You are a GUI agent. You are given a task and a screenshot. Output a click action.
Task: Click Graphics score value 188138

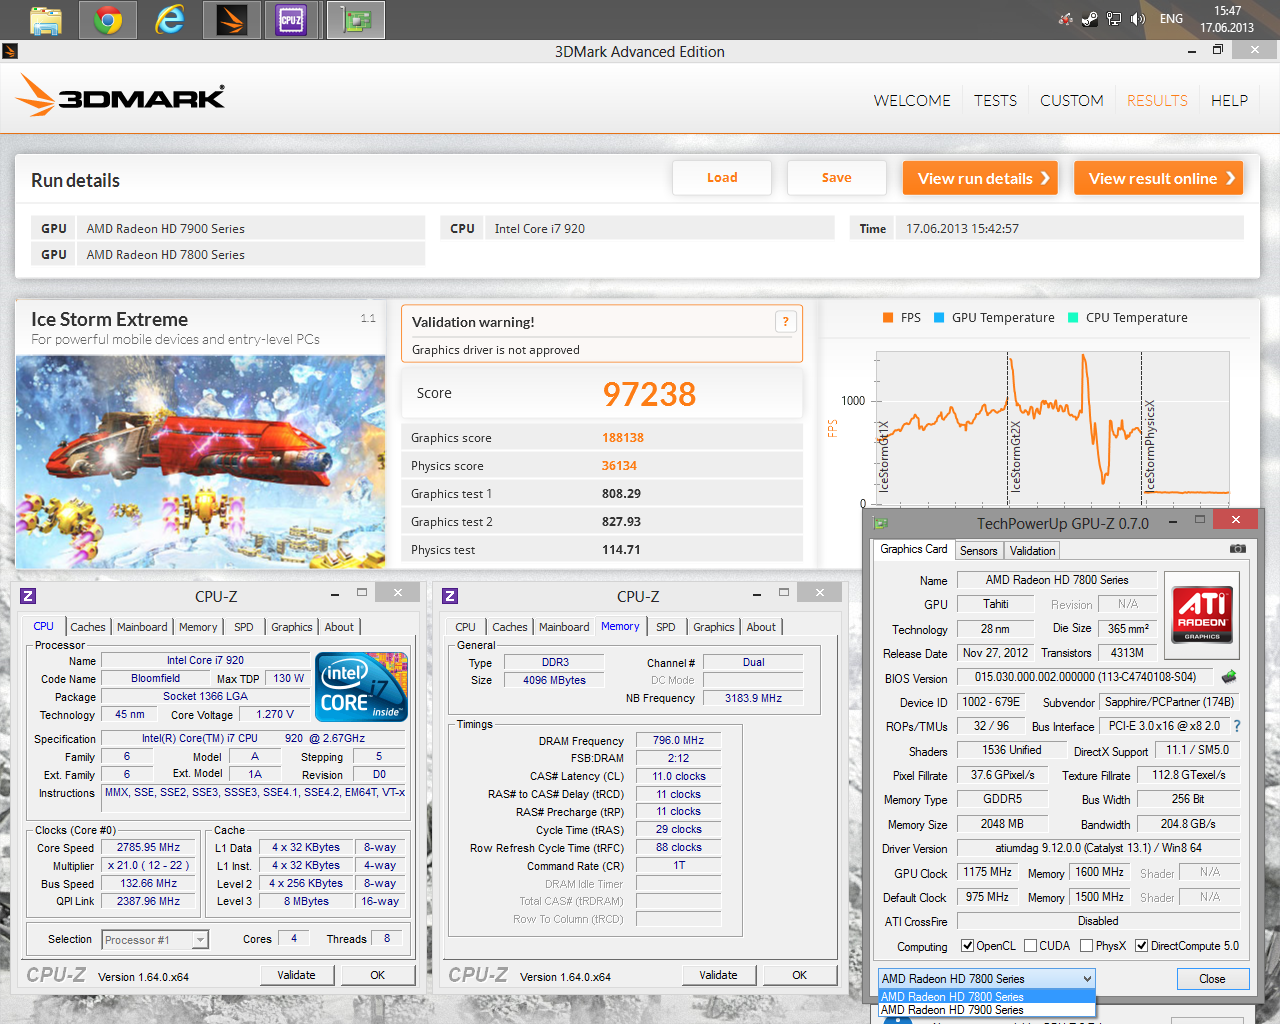click(x=623, y=438)
